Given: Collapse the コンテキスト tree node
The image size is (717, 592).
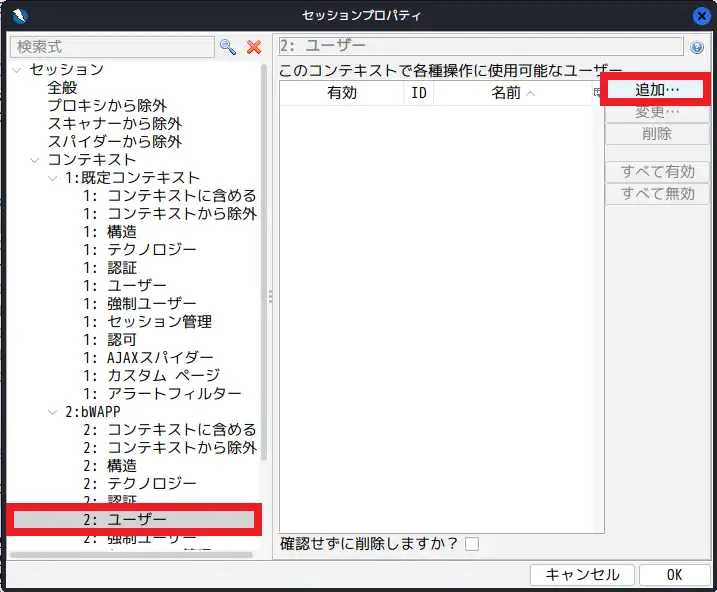Looking at the screenshot, I should tap(36, 160).
